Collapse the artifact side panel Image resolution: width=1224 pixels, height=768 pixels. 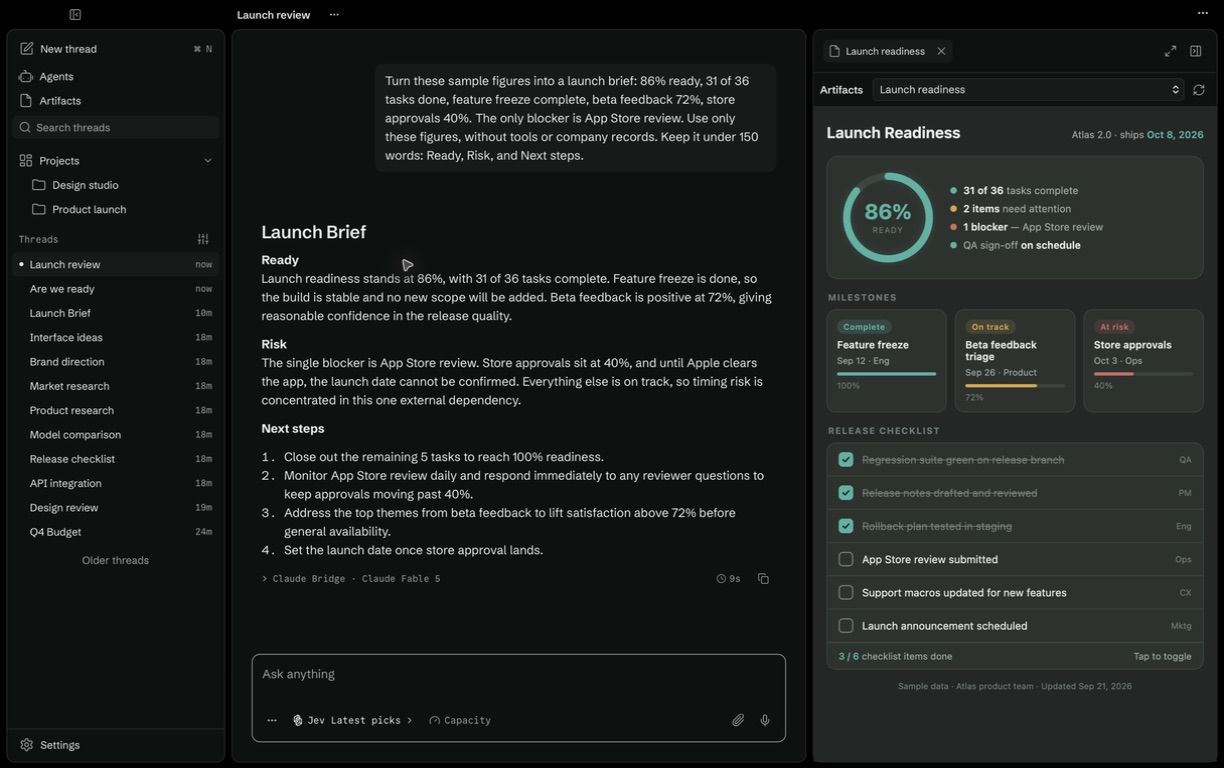tap(1195, 51)
